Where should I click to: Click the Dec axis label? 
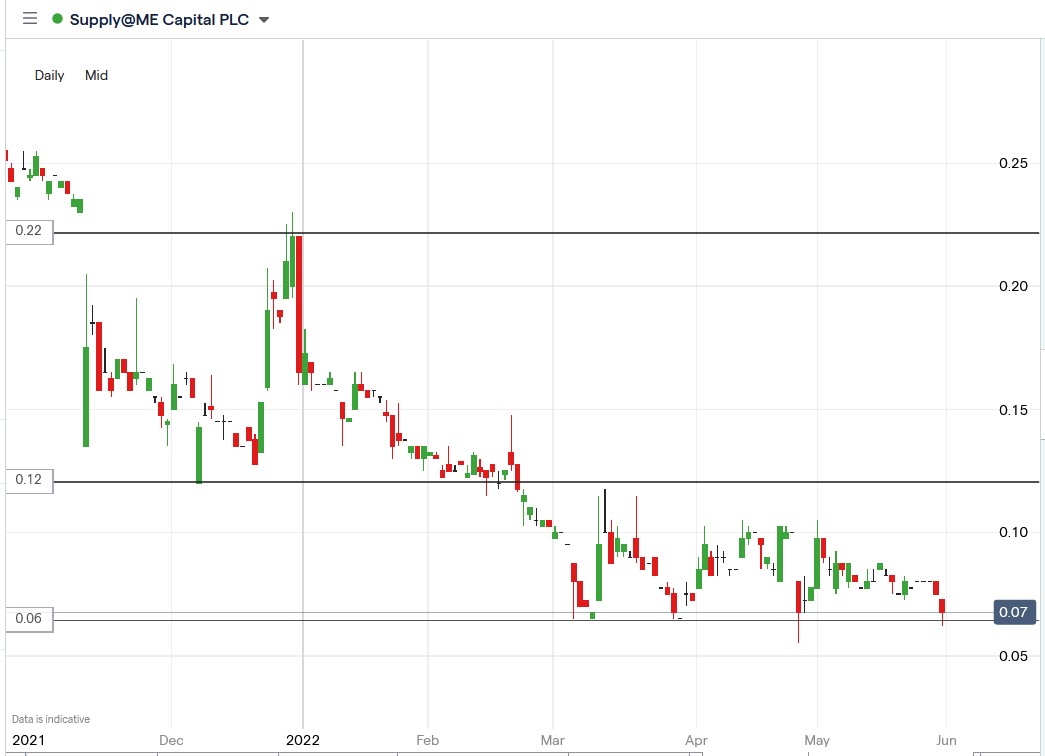(171, 740)
